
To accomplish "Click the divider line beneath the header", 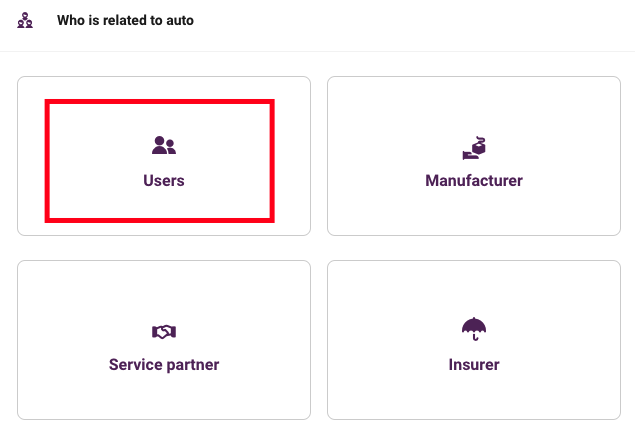I will pos(318,51).
